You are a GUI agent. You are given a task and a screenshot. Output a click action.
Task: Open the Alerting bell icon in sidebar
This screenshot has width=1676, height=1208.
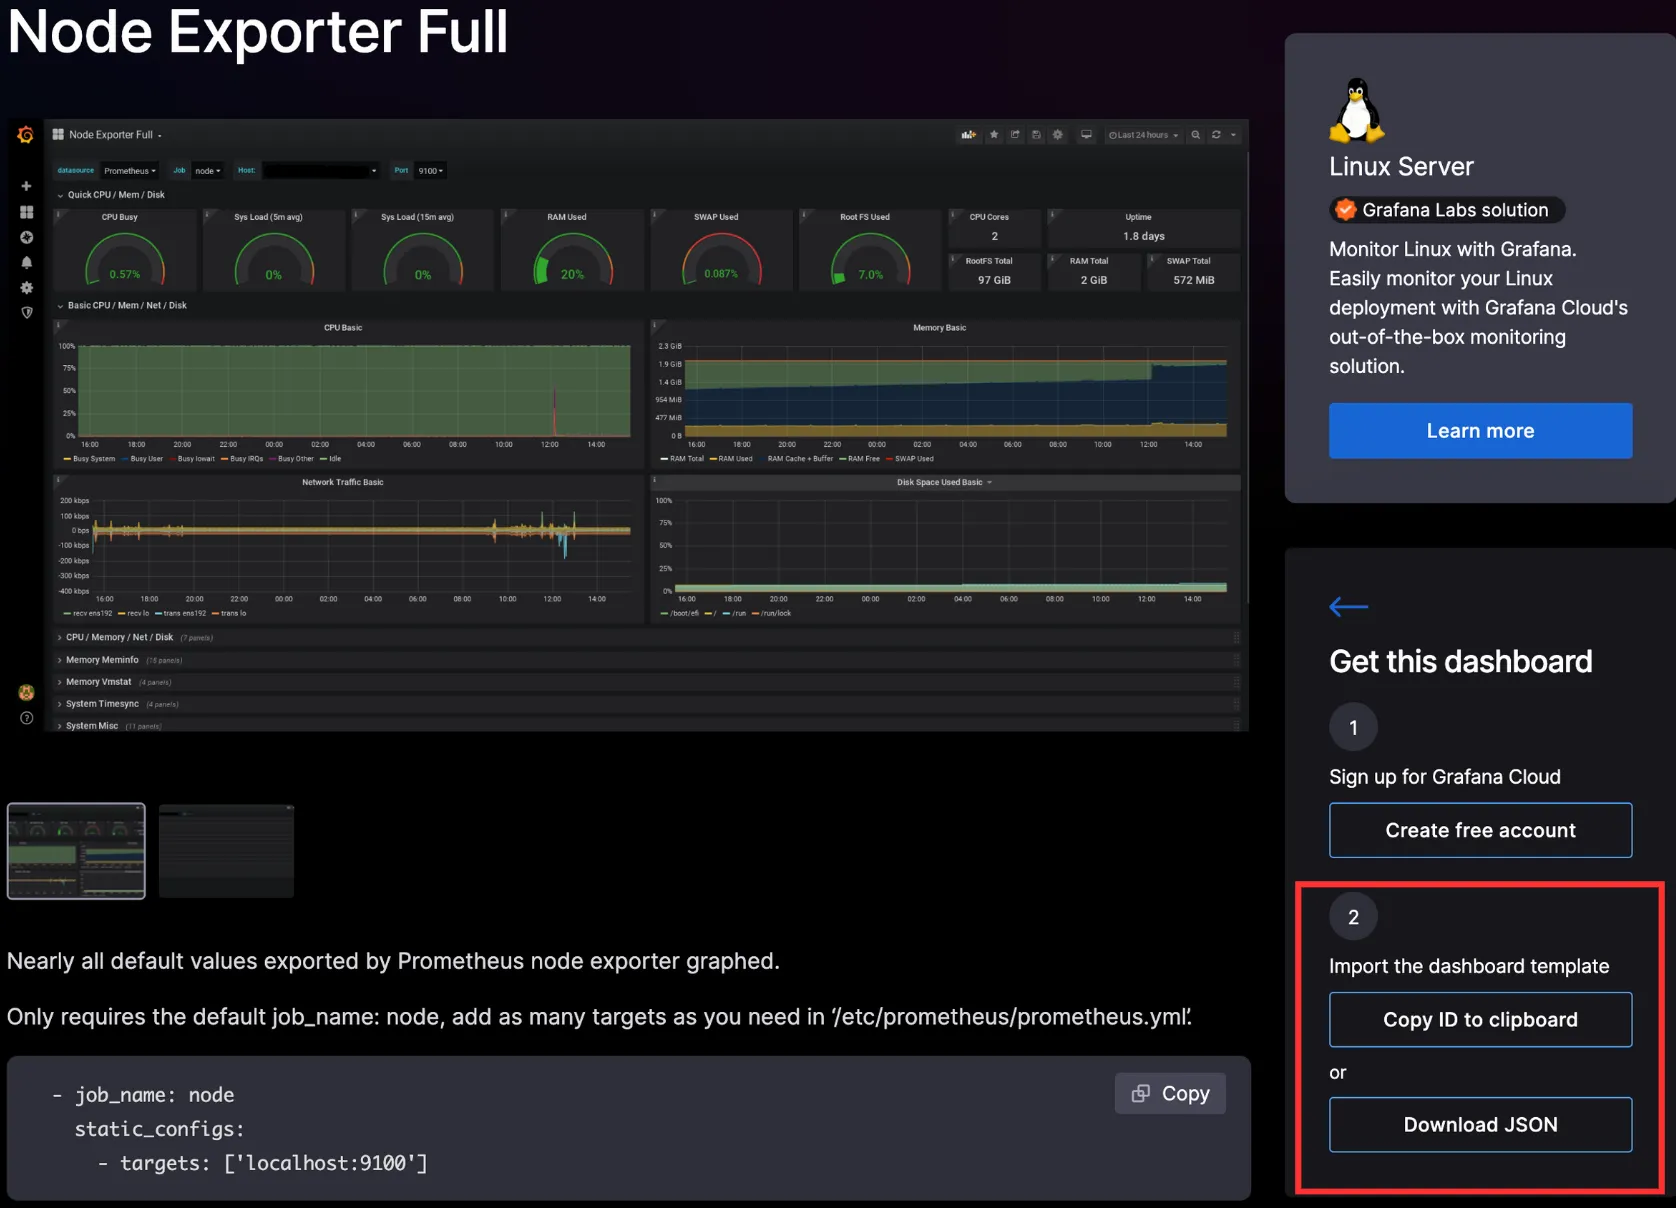pyautogui.click(x=27, y=262)
